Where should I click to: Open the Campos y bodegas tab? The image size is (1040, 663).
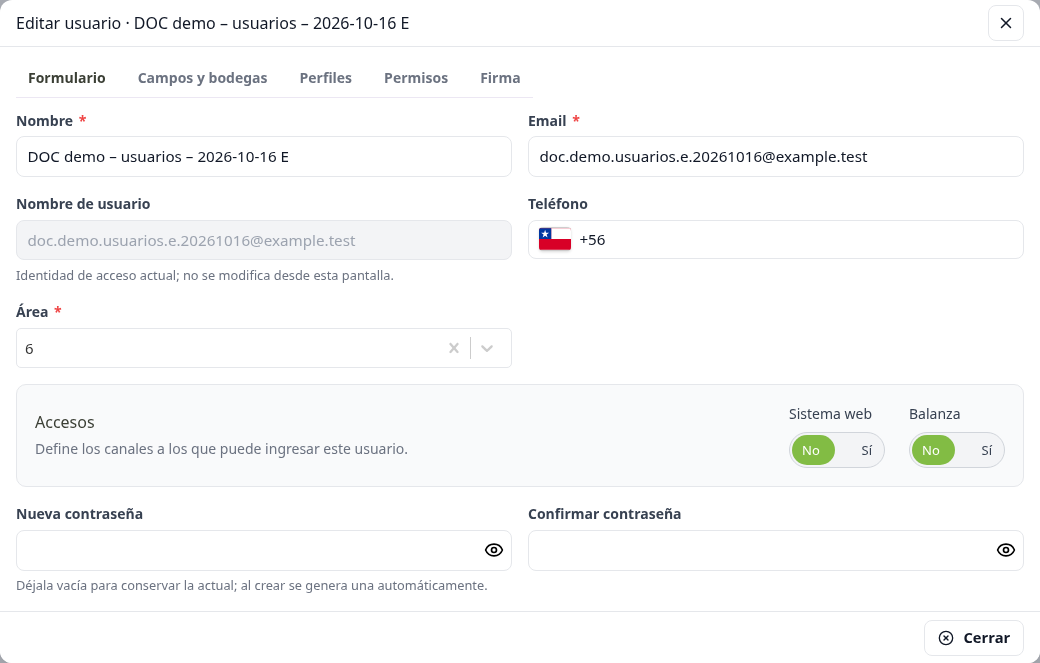pos(202,78)
